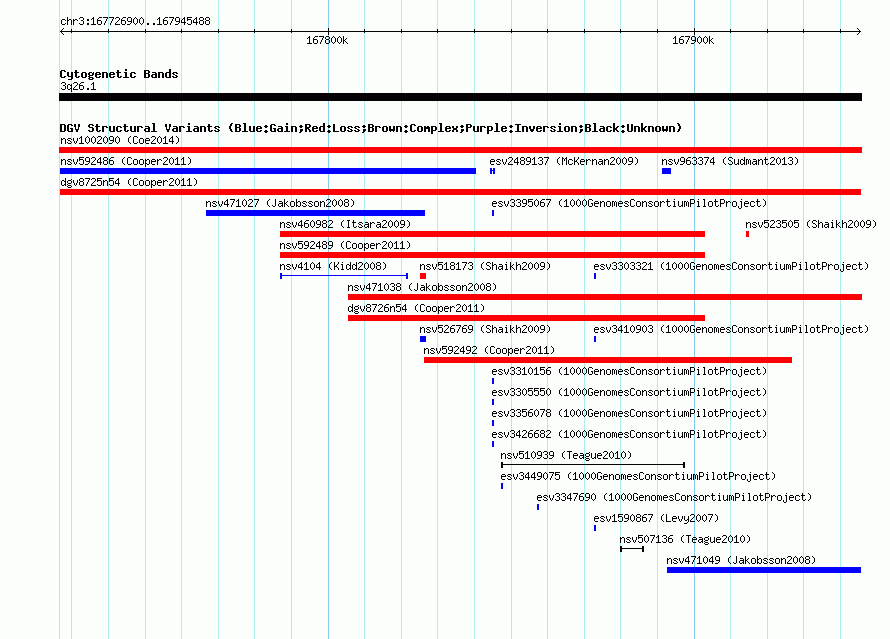Viewport: 890px width, 639px height.
Task: Click esv3426682 variant label
Action: click(629, 434)
